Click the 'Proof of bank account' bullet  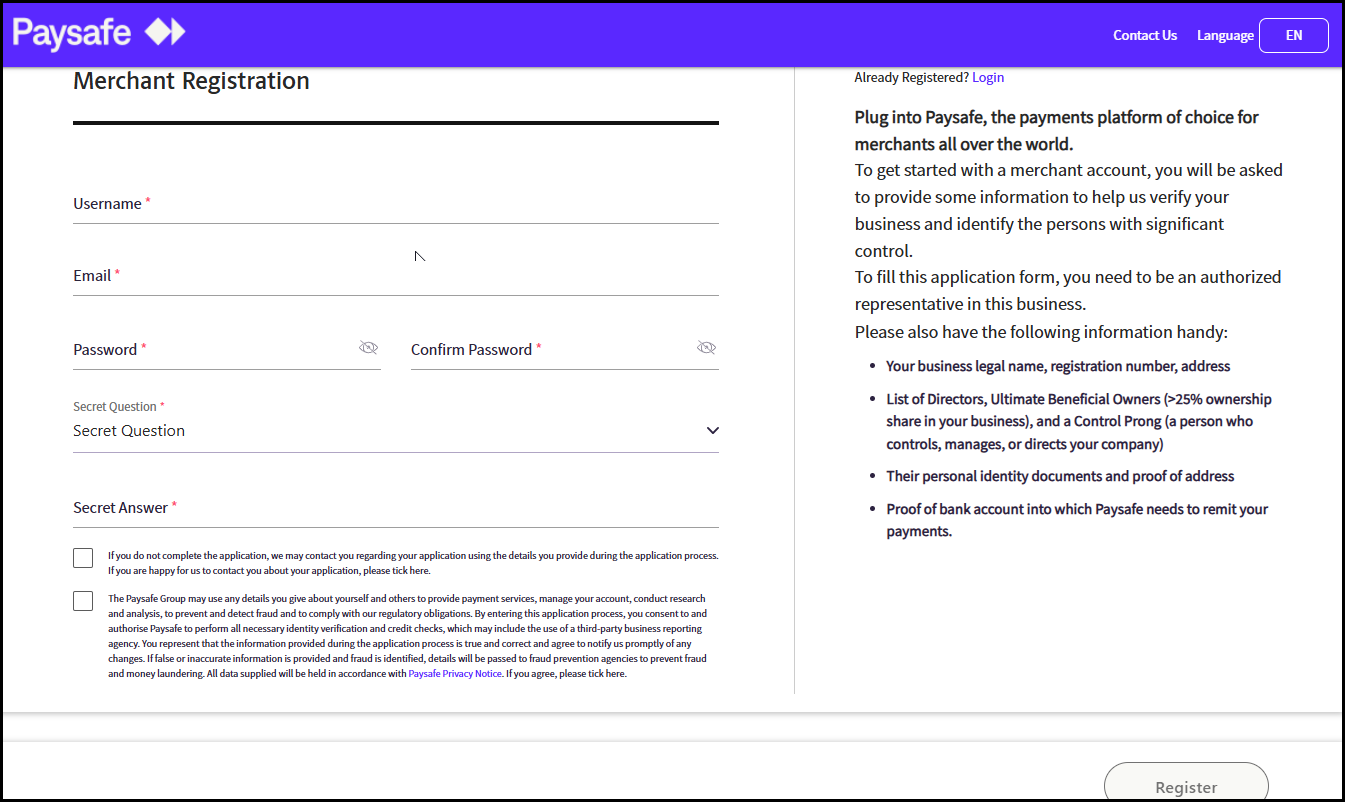coord(1077,520)
